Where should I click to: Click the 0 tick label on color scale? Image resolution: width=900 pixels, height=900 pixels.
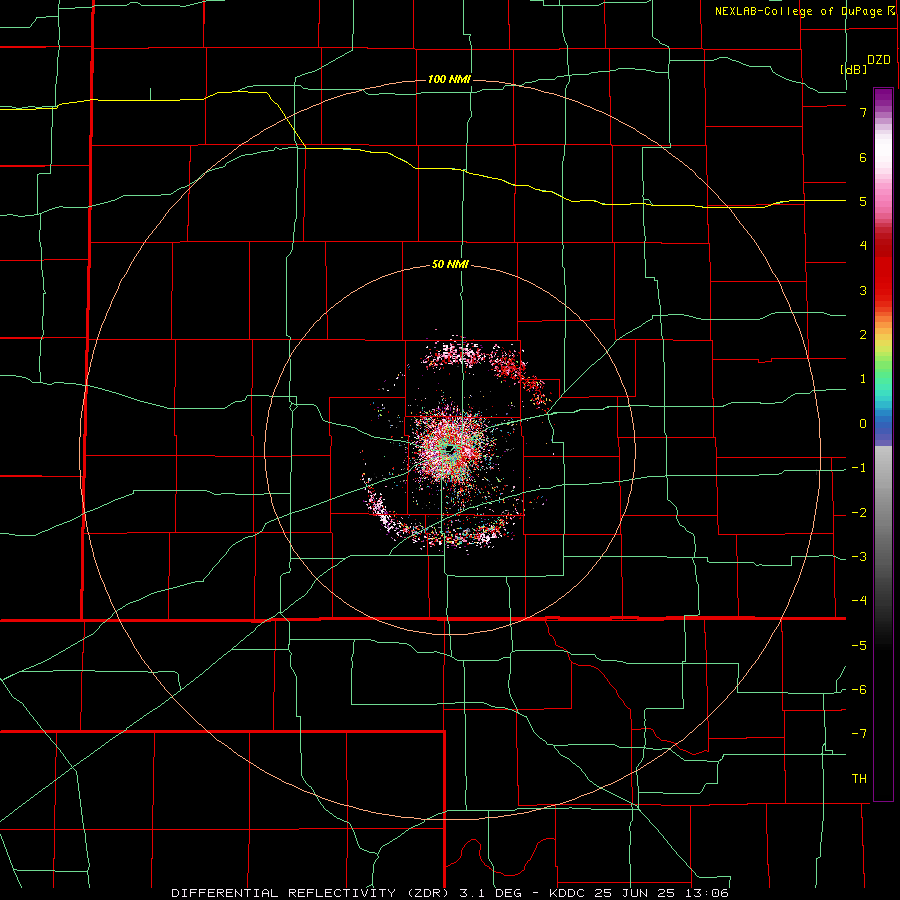(x=863, y=424)
